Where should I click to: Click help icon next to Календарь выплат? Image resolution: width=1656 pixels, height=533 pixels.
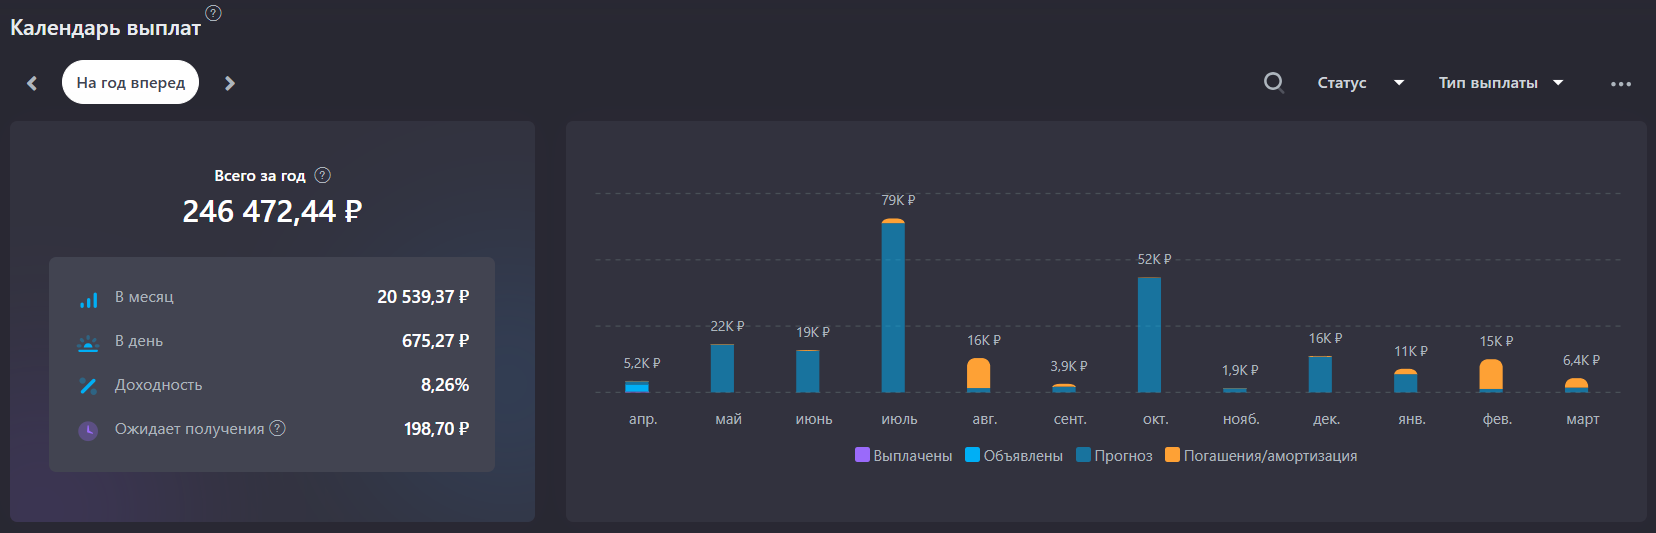pos(213,13)
